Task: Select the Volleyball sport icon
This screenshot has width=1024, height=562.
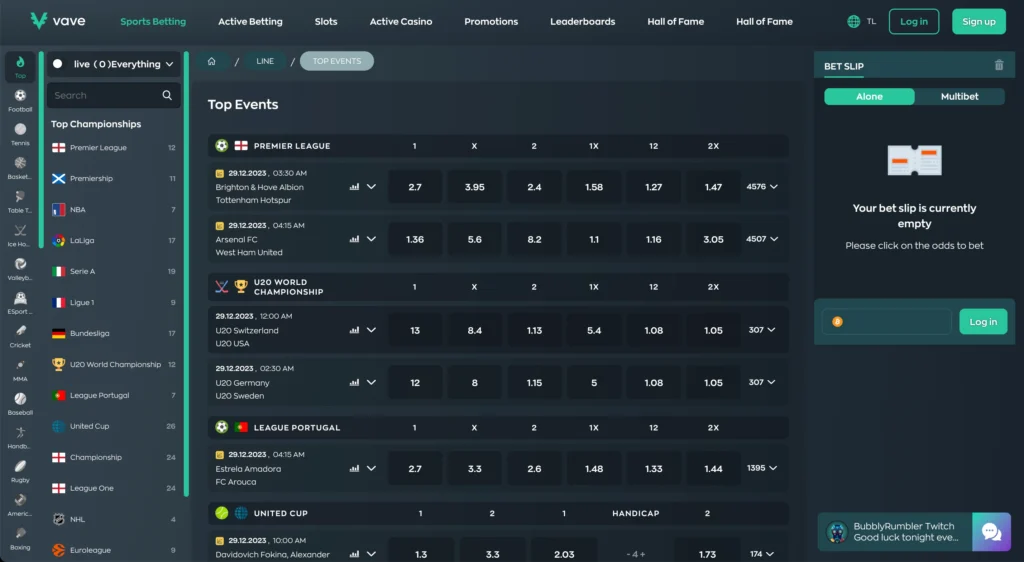Action: [x=20, y=264]
